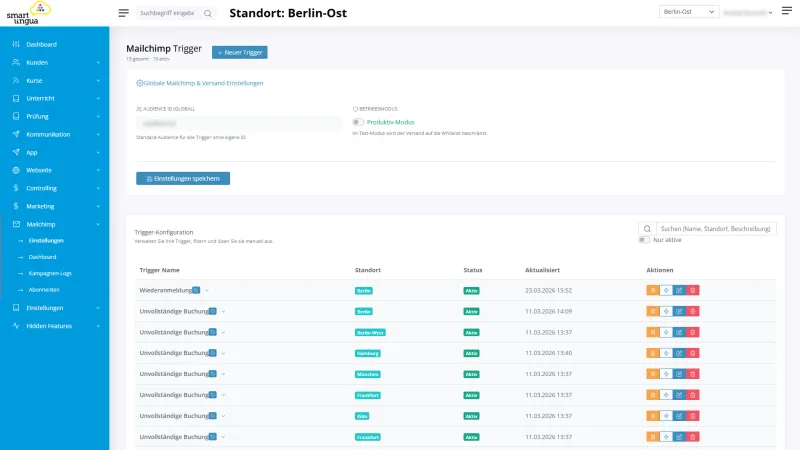
Task: Delete the Köln trigger row
Action: pos(692,416)
